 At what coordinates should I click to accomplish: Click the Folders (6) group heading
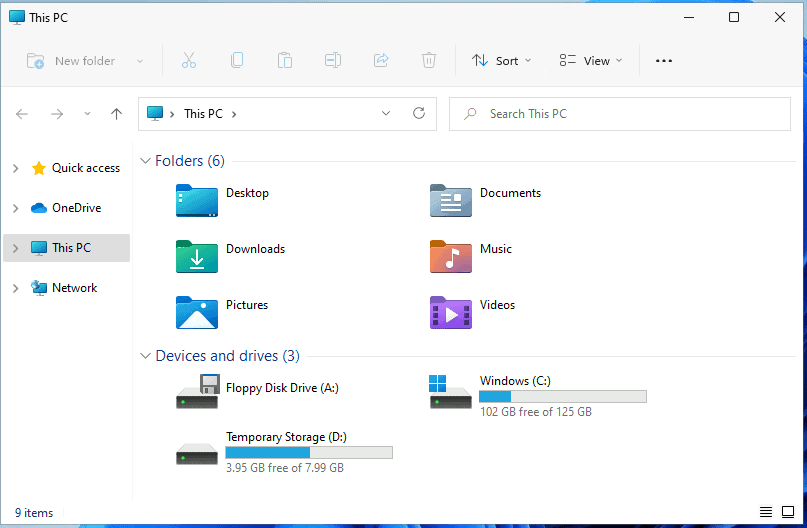pyautogui.click(x=190, y=161)
